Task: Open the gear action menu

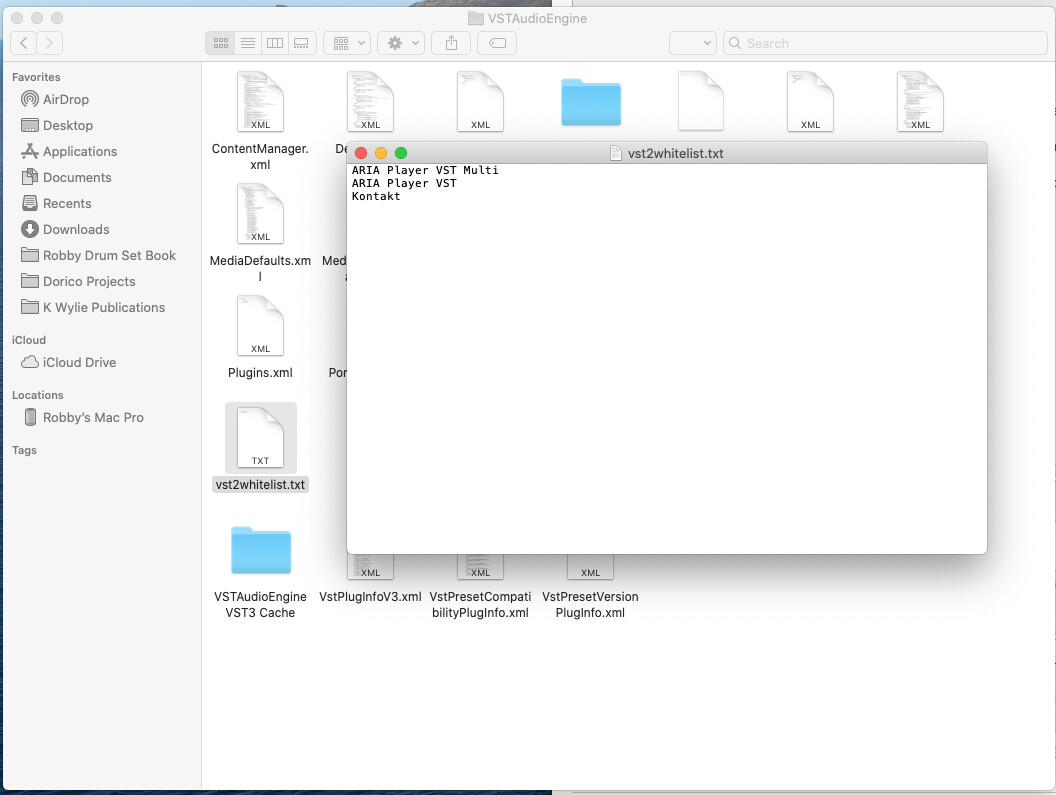Action: point(401,43)
